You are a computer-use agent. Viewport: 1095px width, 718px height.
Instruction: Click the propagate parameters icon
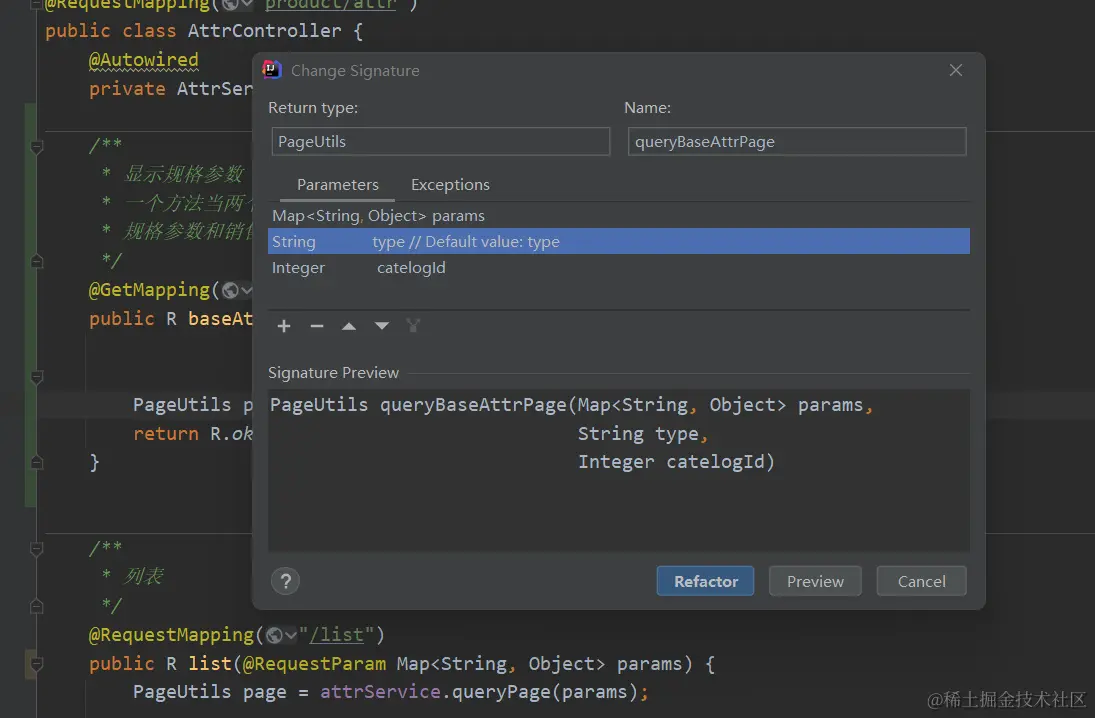413,326
